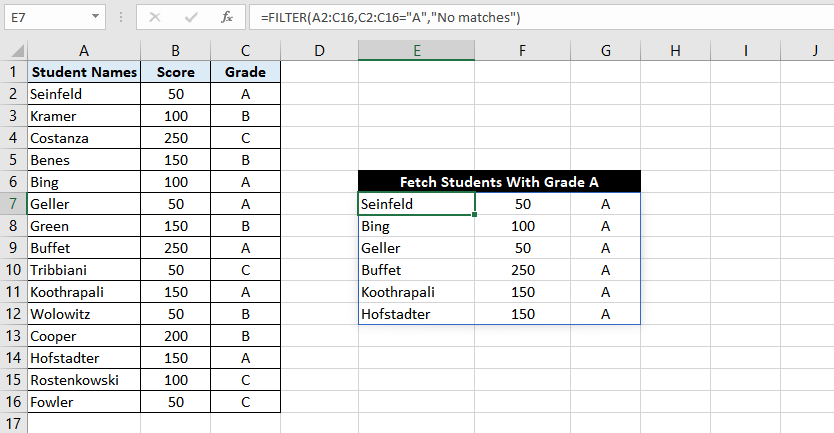Select row 16 header
The image size is (834, 433).
coord(13,402)
